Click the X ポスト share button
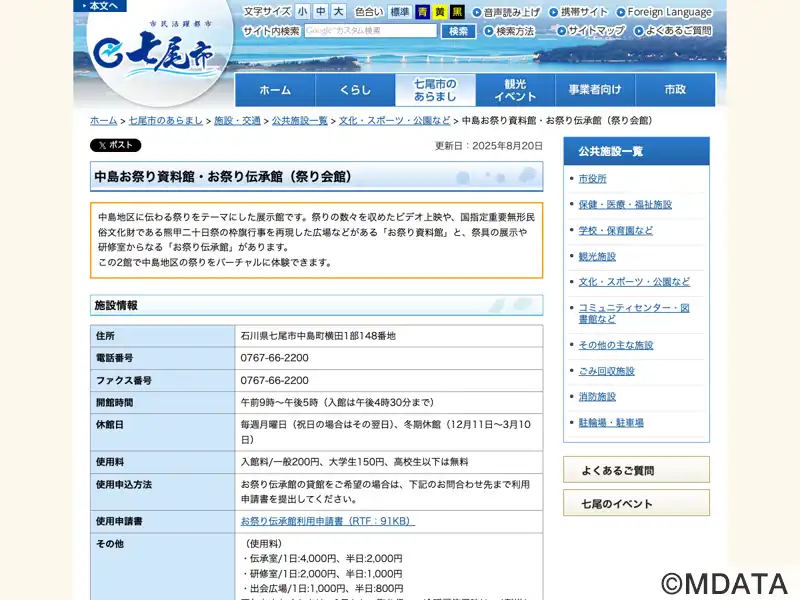The width and height of the screenshot is (800, 600). click(x=115, y=145)
